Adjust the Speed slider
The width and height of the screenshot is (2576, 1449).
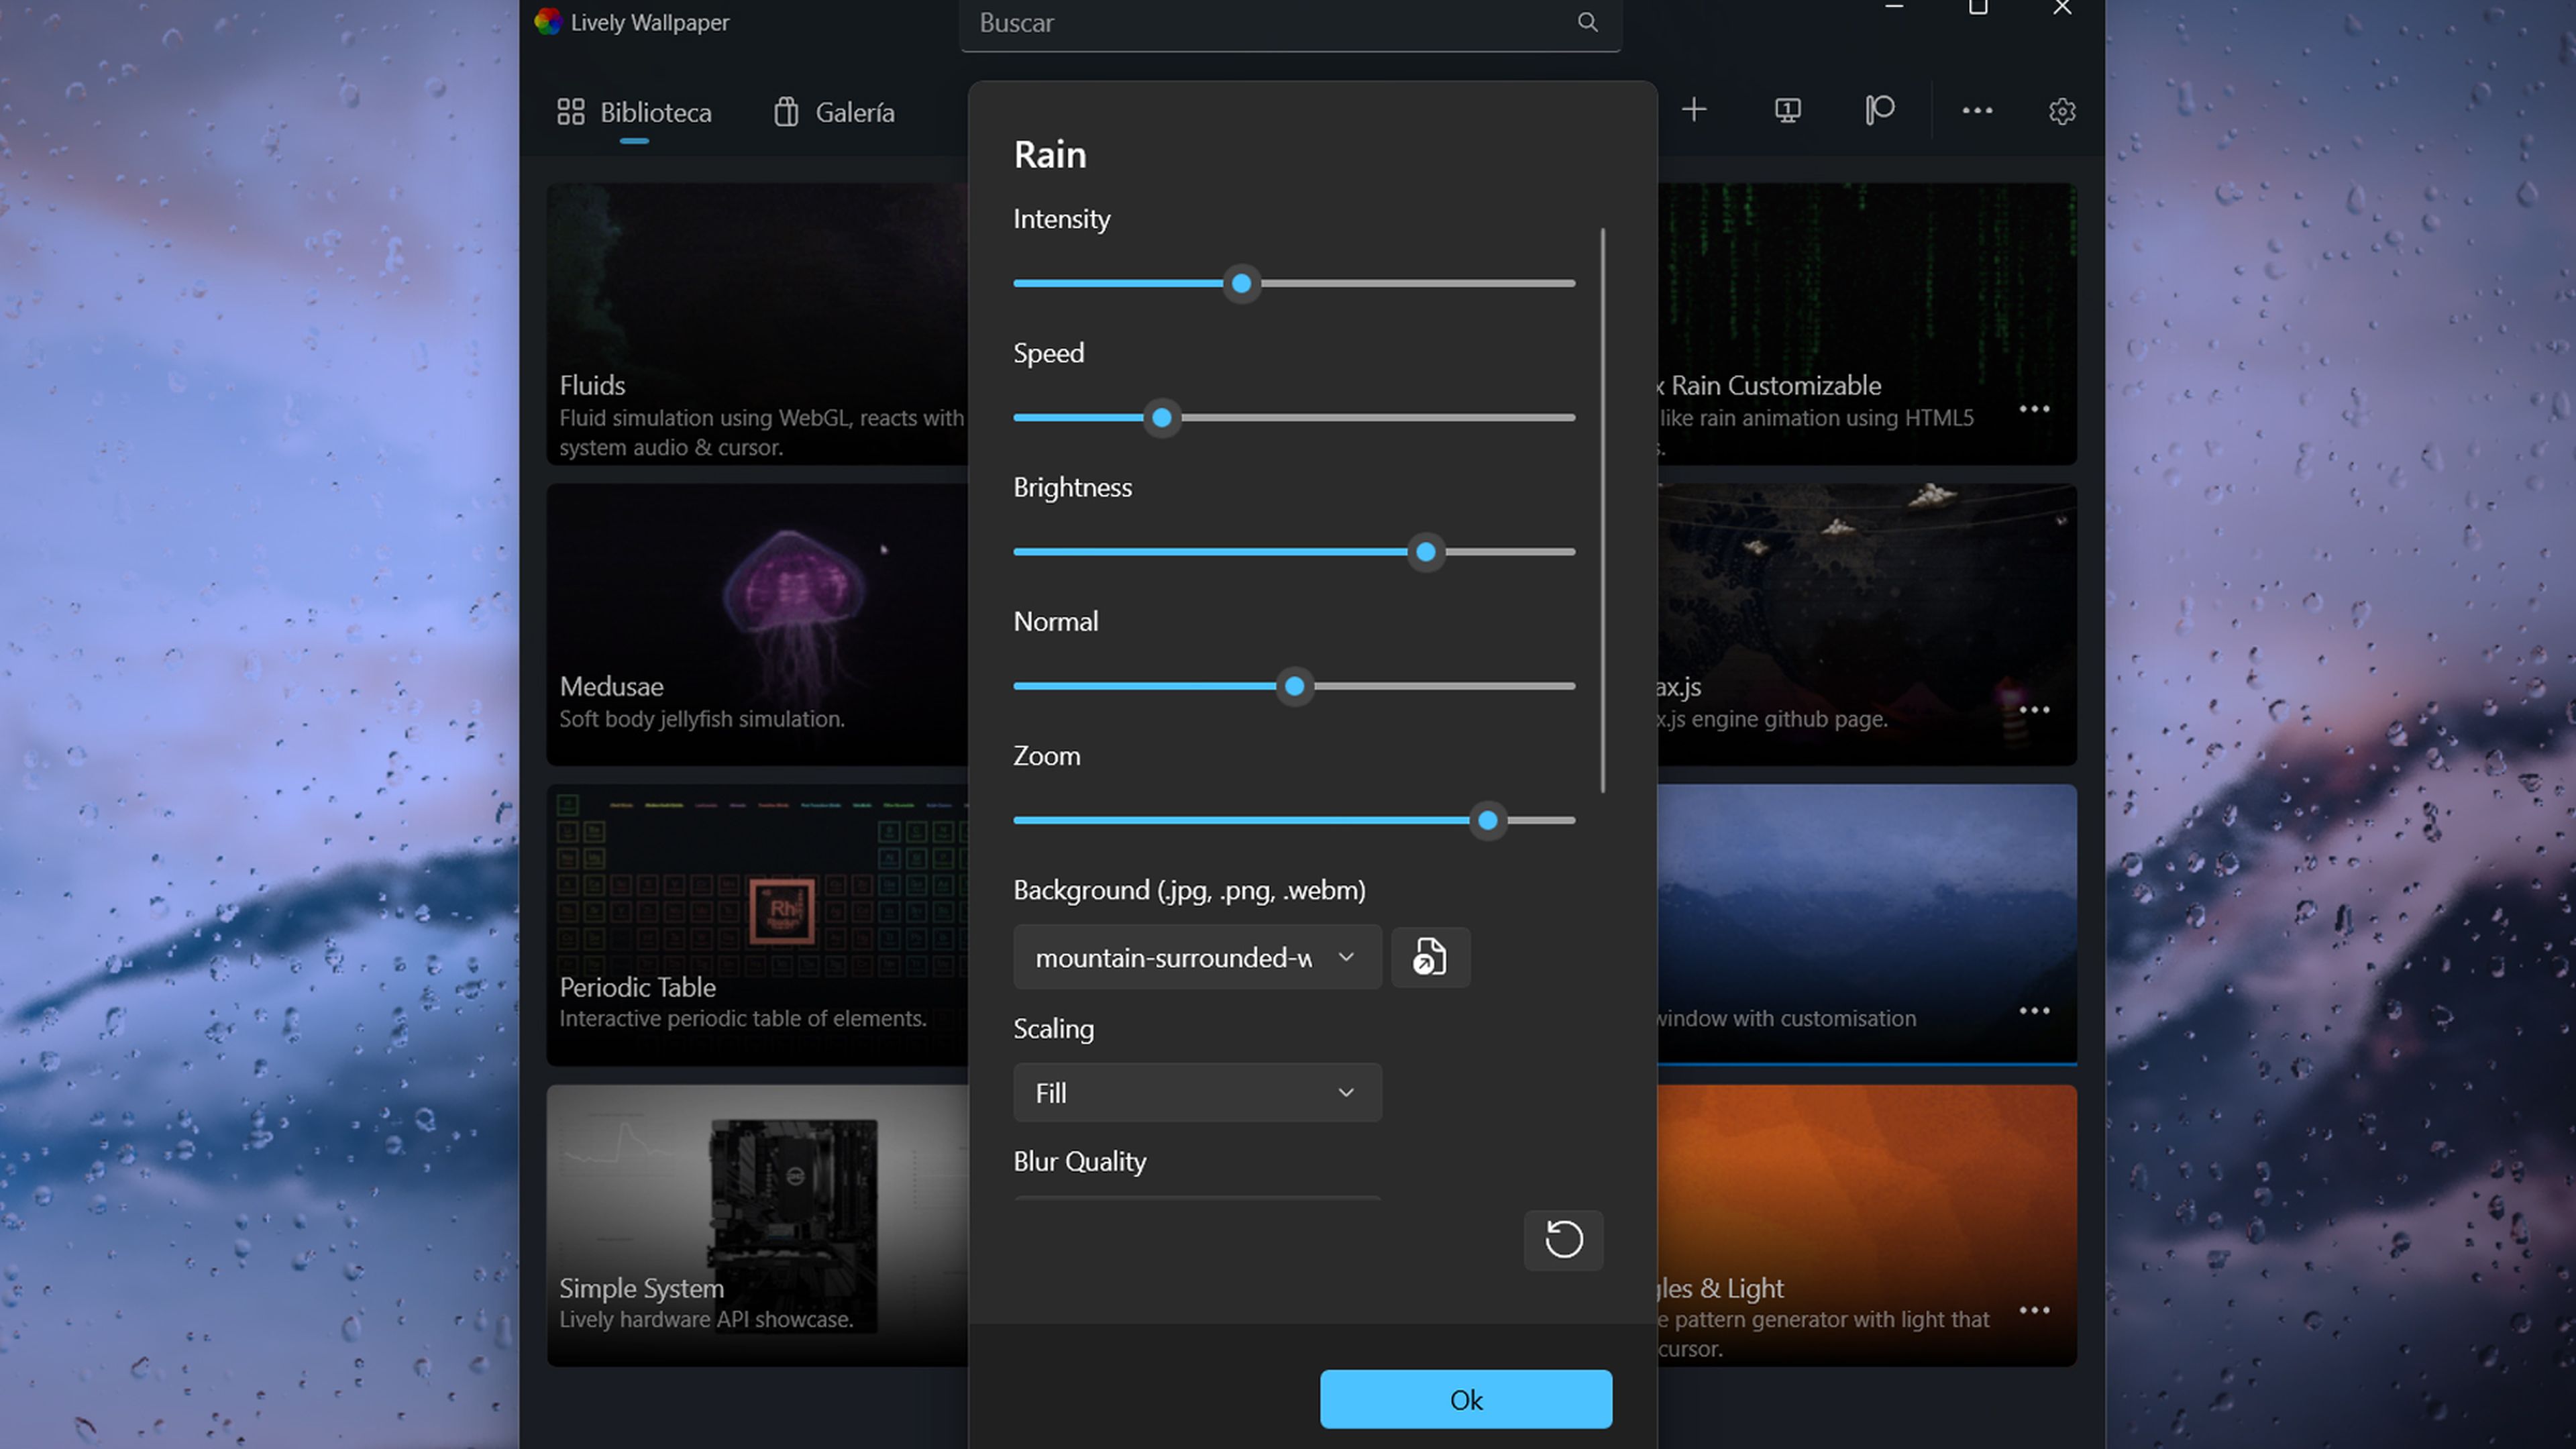(x=1294, y=418)
